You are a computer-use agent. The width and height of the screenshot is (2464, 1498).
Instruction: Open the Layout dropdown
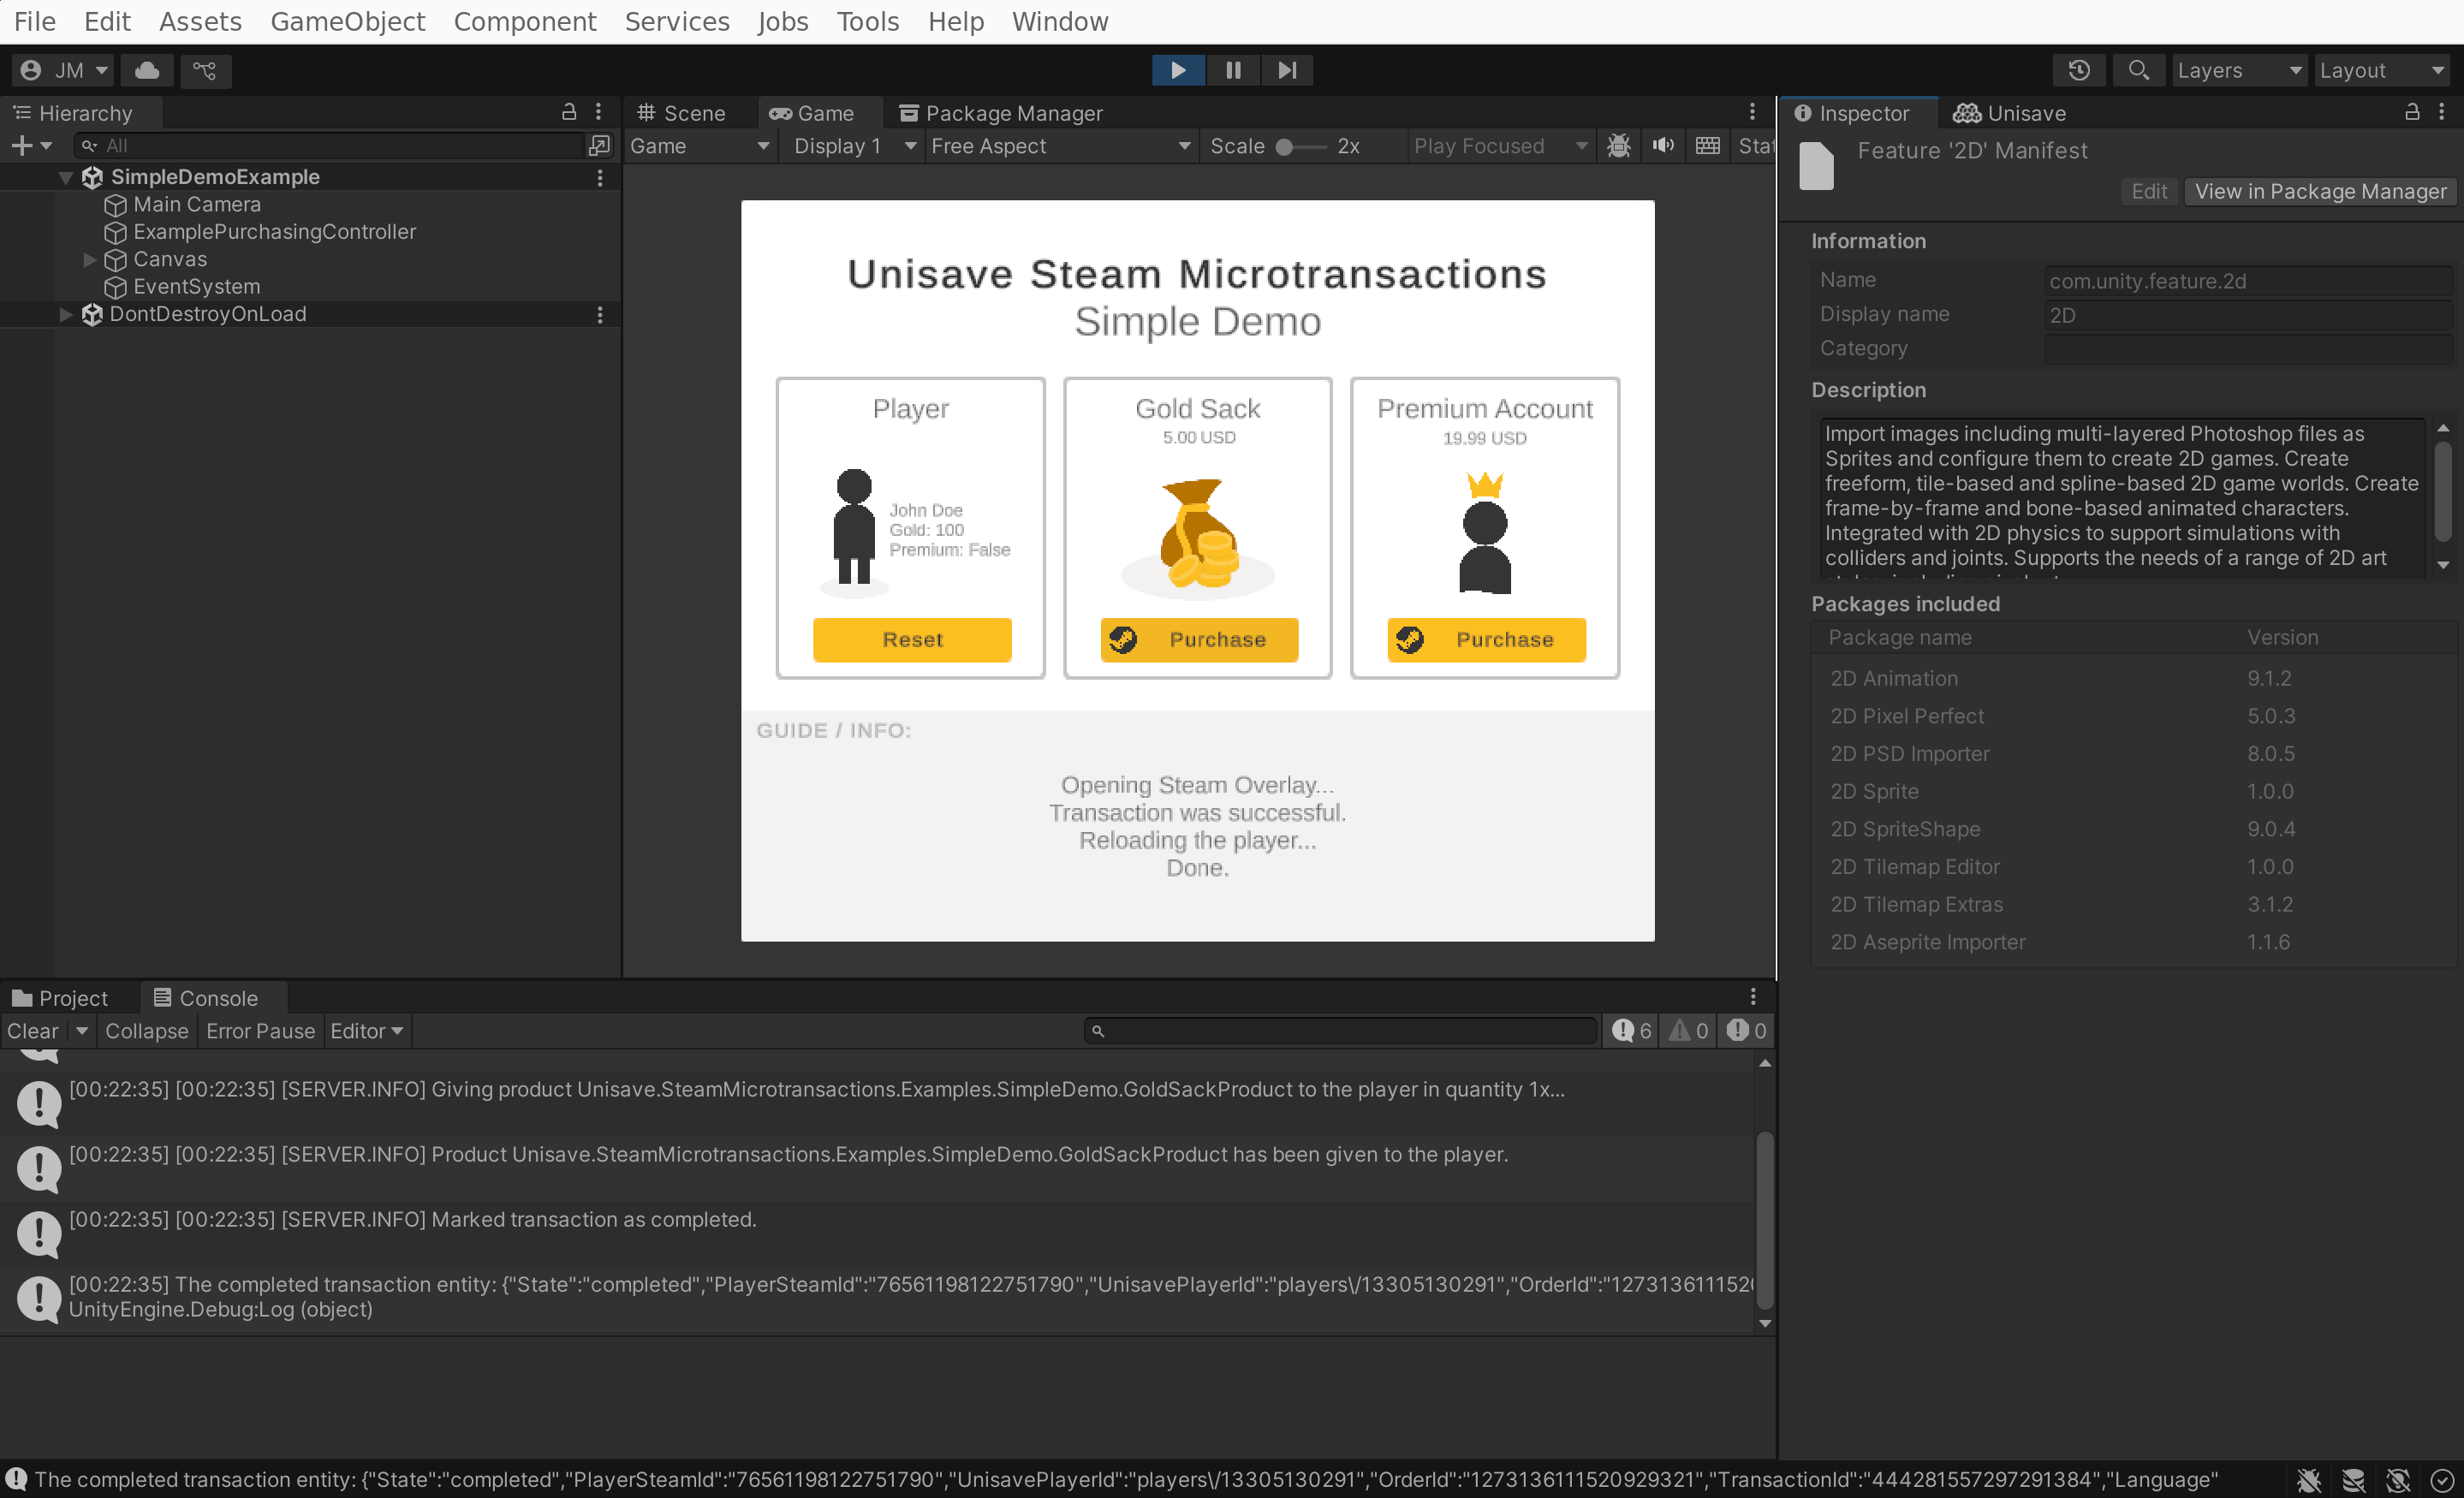click(x=2383, y=70)
